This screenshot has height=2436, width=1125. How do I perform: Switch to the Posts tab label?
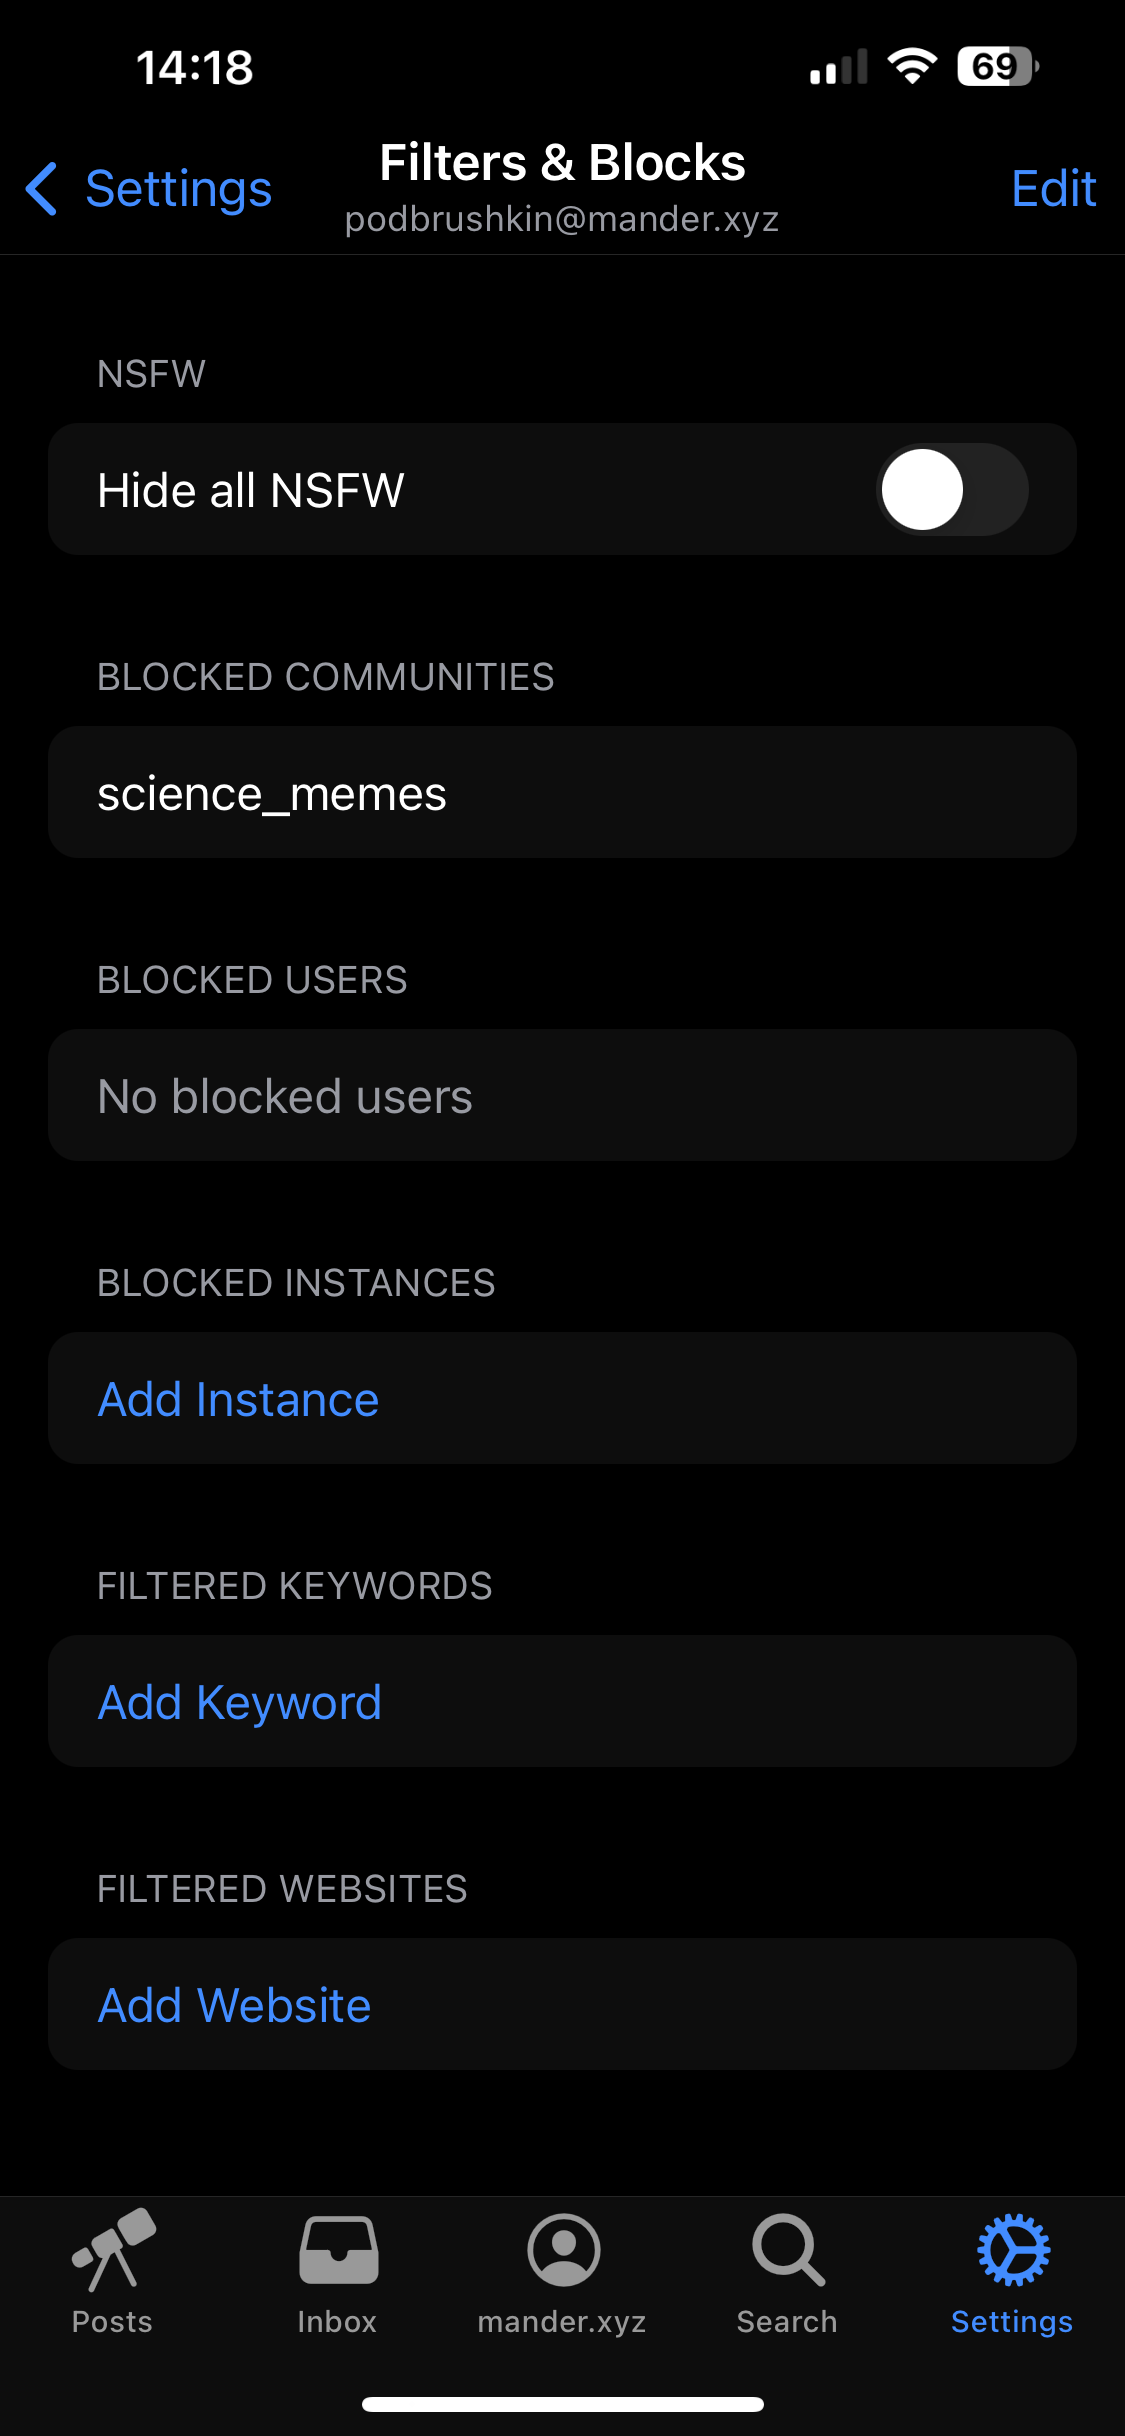click(x=112, y=2322)
